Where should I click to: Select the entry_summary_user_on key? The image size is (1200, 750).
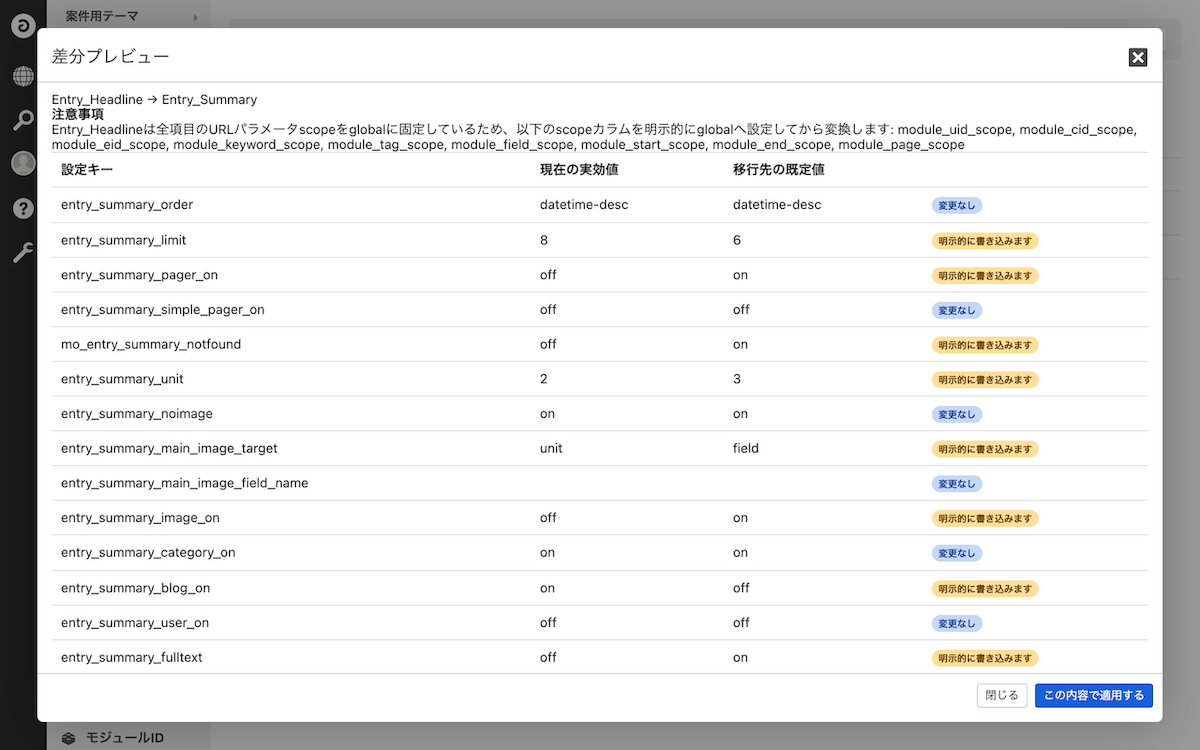pyautogui.click(x=135, y=623)
